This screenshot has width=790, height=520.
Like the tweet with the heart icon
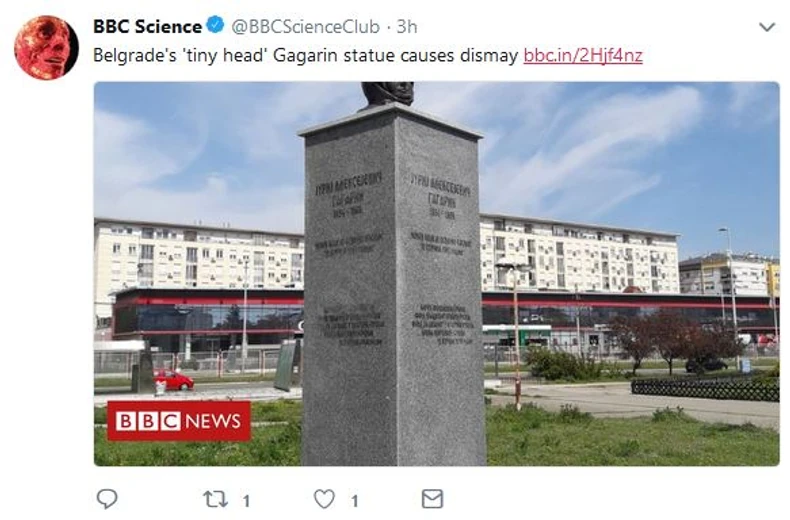click(x=324, y=498)
